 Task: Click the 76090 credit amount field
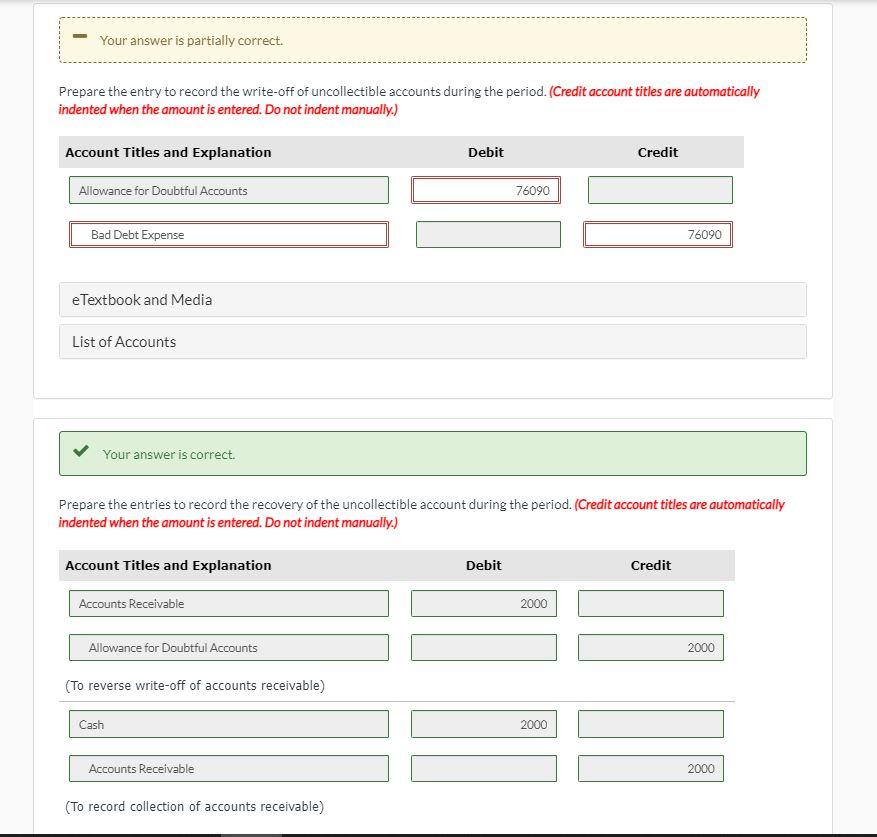coord(657,234)
